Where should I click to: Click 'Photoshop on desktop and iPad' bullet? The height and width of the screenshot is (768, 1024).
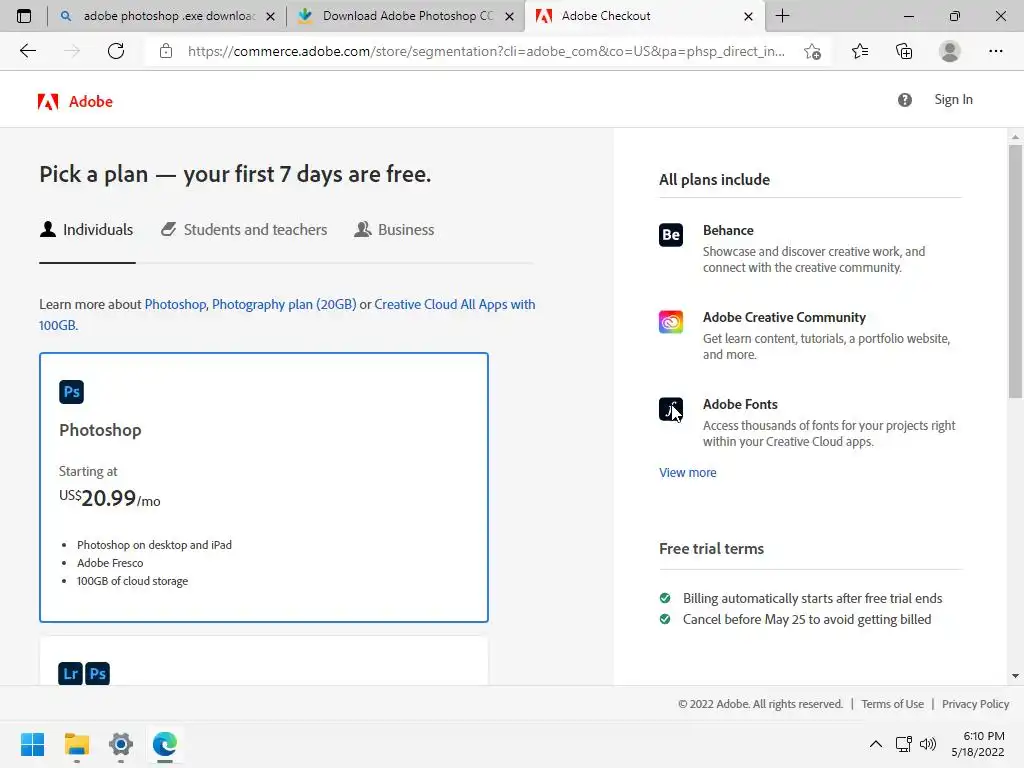(154, 545)
